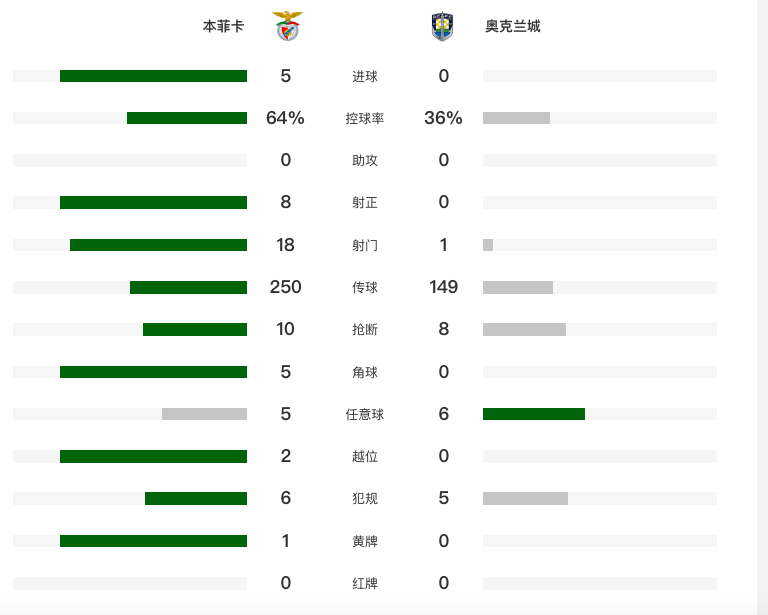The height and width of the screenshot is (615, 768).
Task: Click Auckland City's gray fouls bar
Action: (x=526, y=498)
